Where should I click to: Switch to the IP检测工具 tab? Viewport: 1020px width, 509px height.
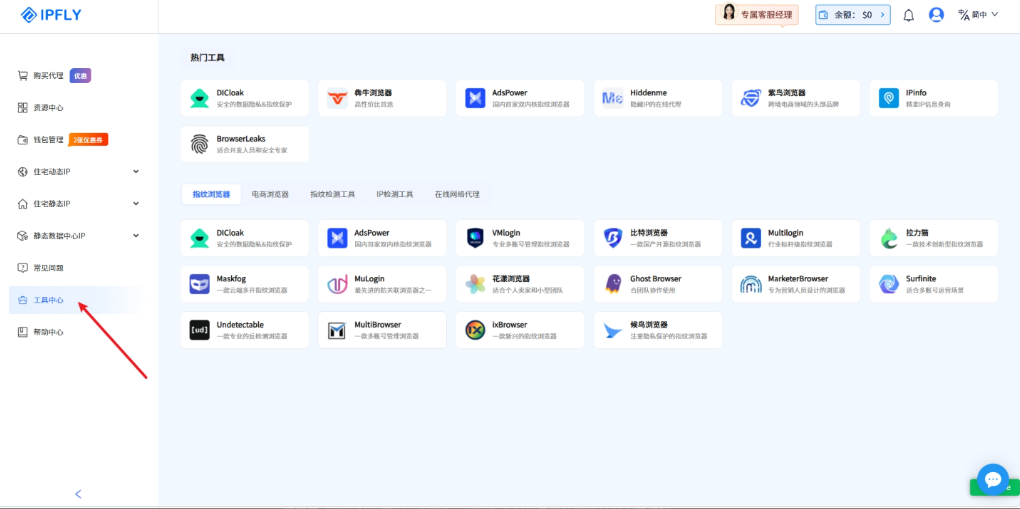coord(395,194)
